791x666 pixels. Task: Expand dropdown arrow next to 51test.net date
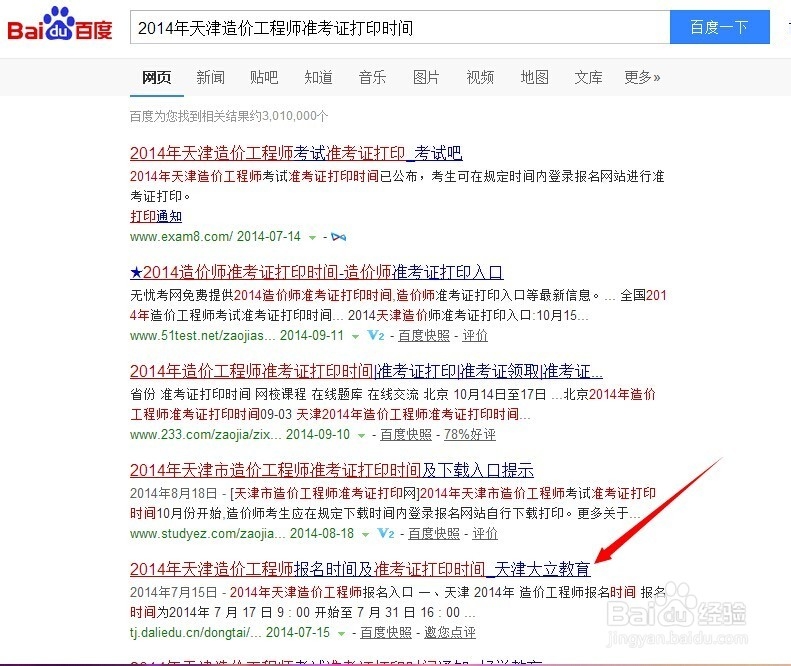pyautogui.click(x=355, y=337)
